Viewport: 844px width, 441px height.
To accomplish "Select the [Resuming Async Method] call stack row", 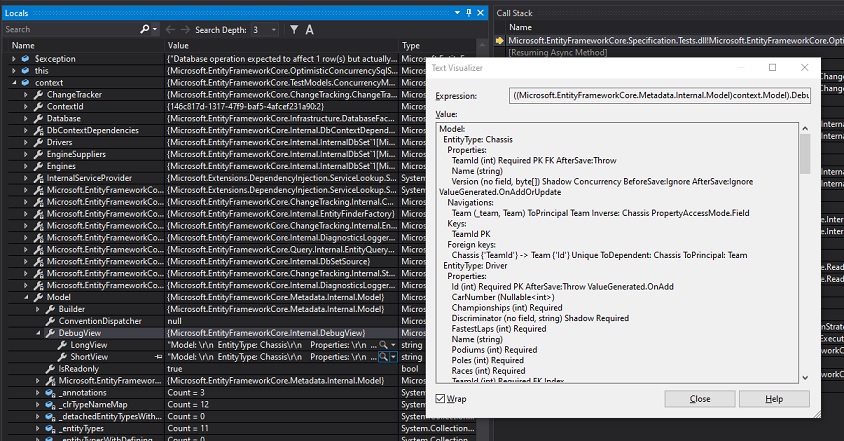I will point(558,52).
